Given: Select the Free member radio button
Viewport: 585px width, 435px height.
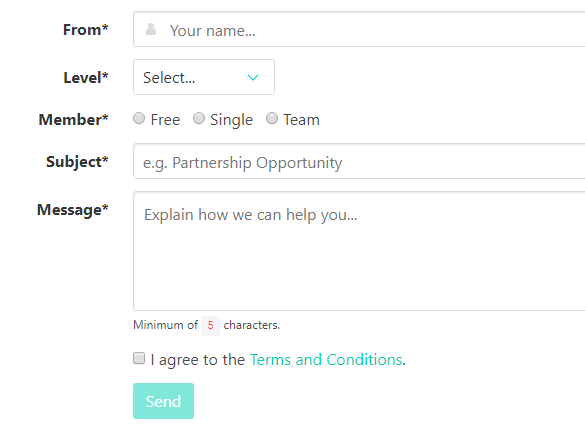Looking at the screenshot, I should tap(139, 119).
